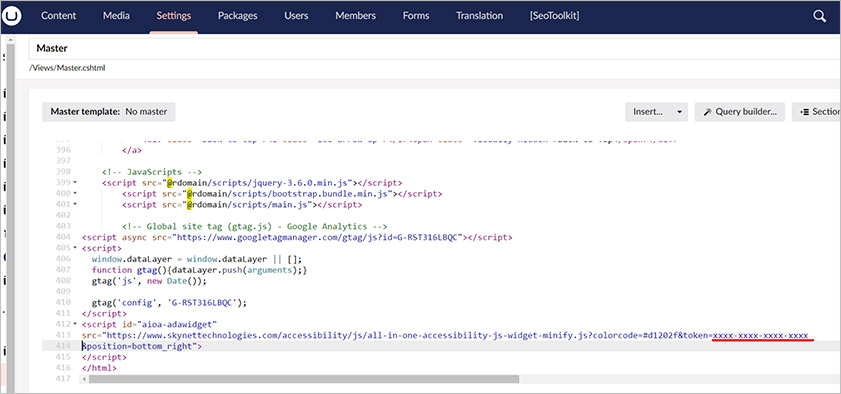Select the Settings section tab
Screen dimensions: 841x394
(174, 16)
